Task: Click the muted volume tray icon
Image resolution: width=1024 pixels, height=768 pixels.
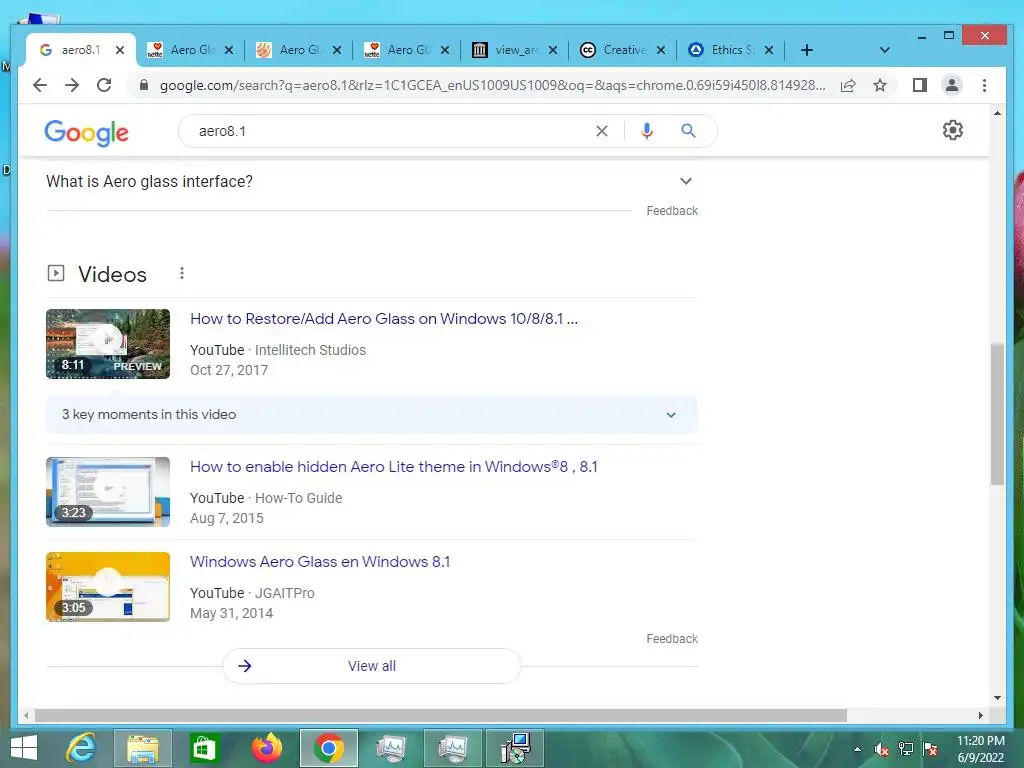Action: point(881,749)
